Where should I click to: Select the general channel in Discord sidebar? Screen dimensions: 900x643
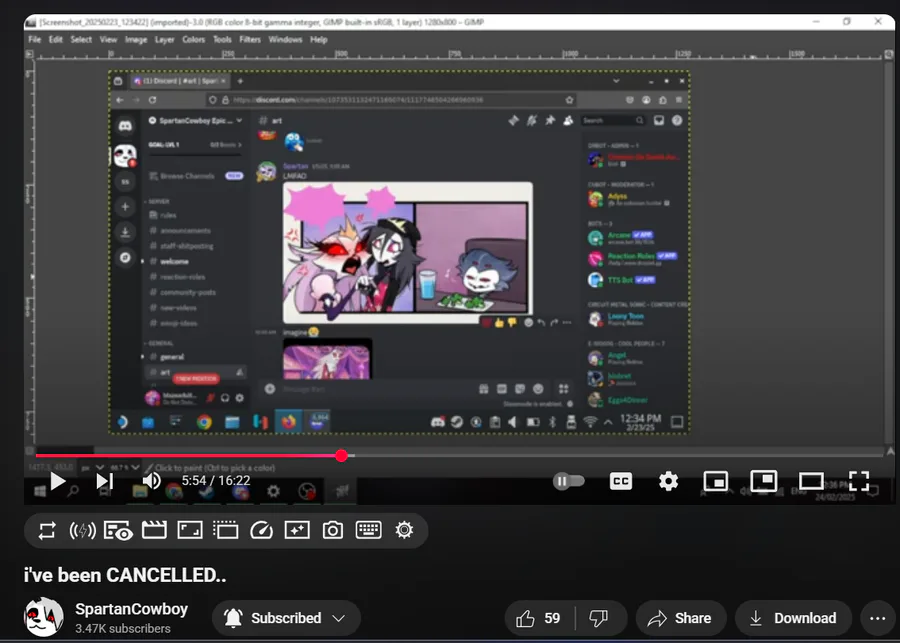(x=172, y=357)
